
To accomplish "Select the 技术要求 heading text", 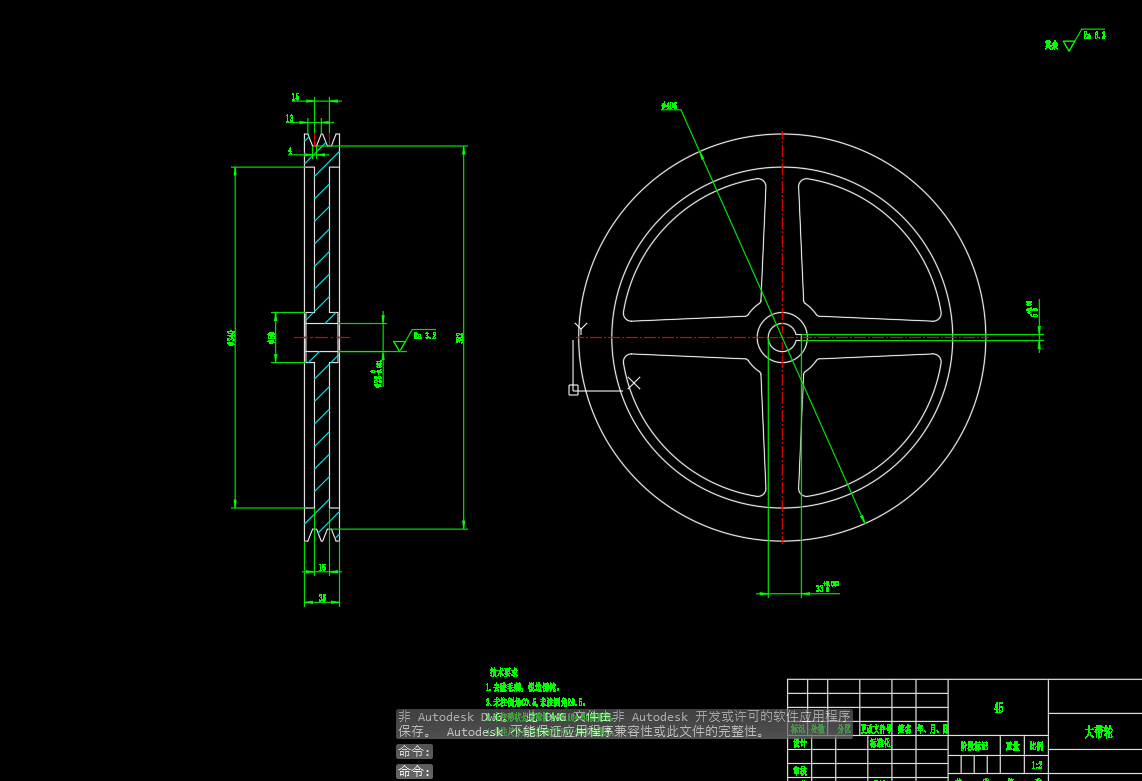I will [x=503, y=672].
